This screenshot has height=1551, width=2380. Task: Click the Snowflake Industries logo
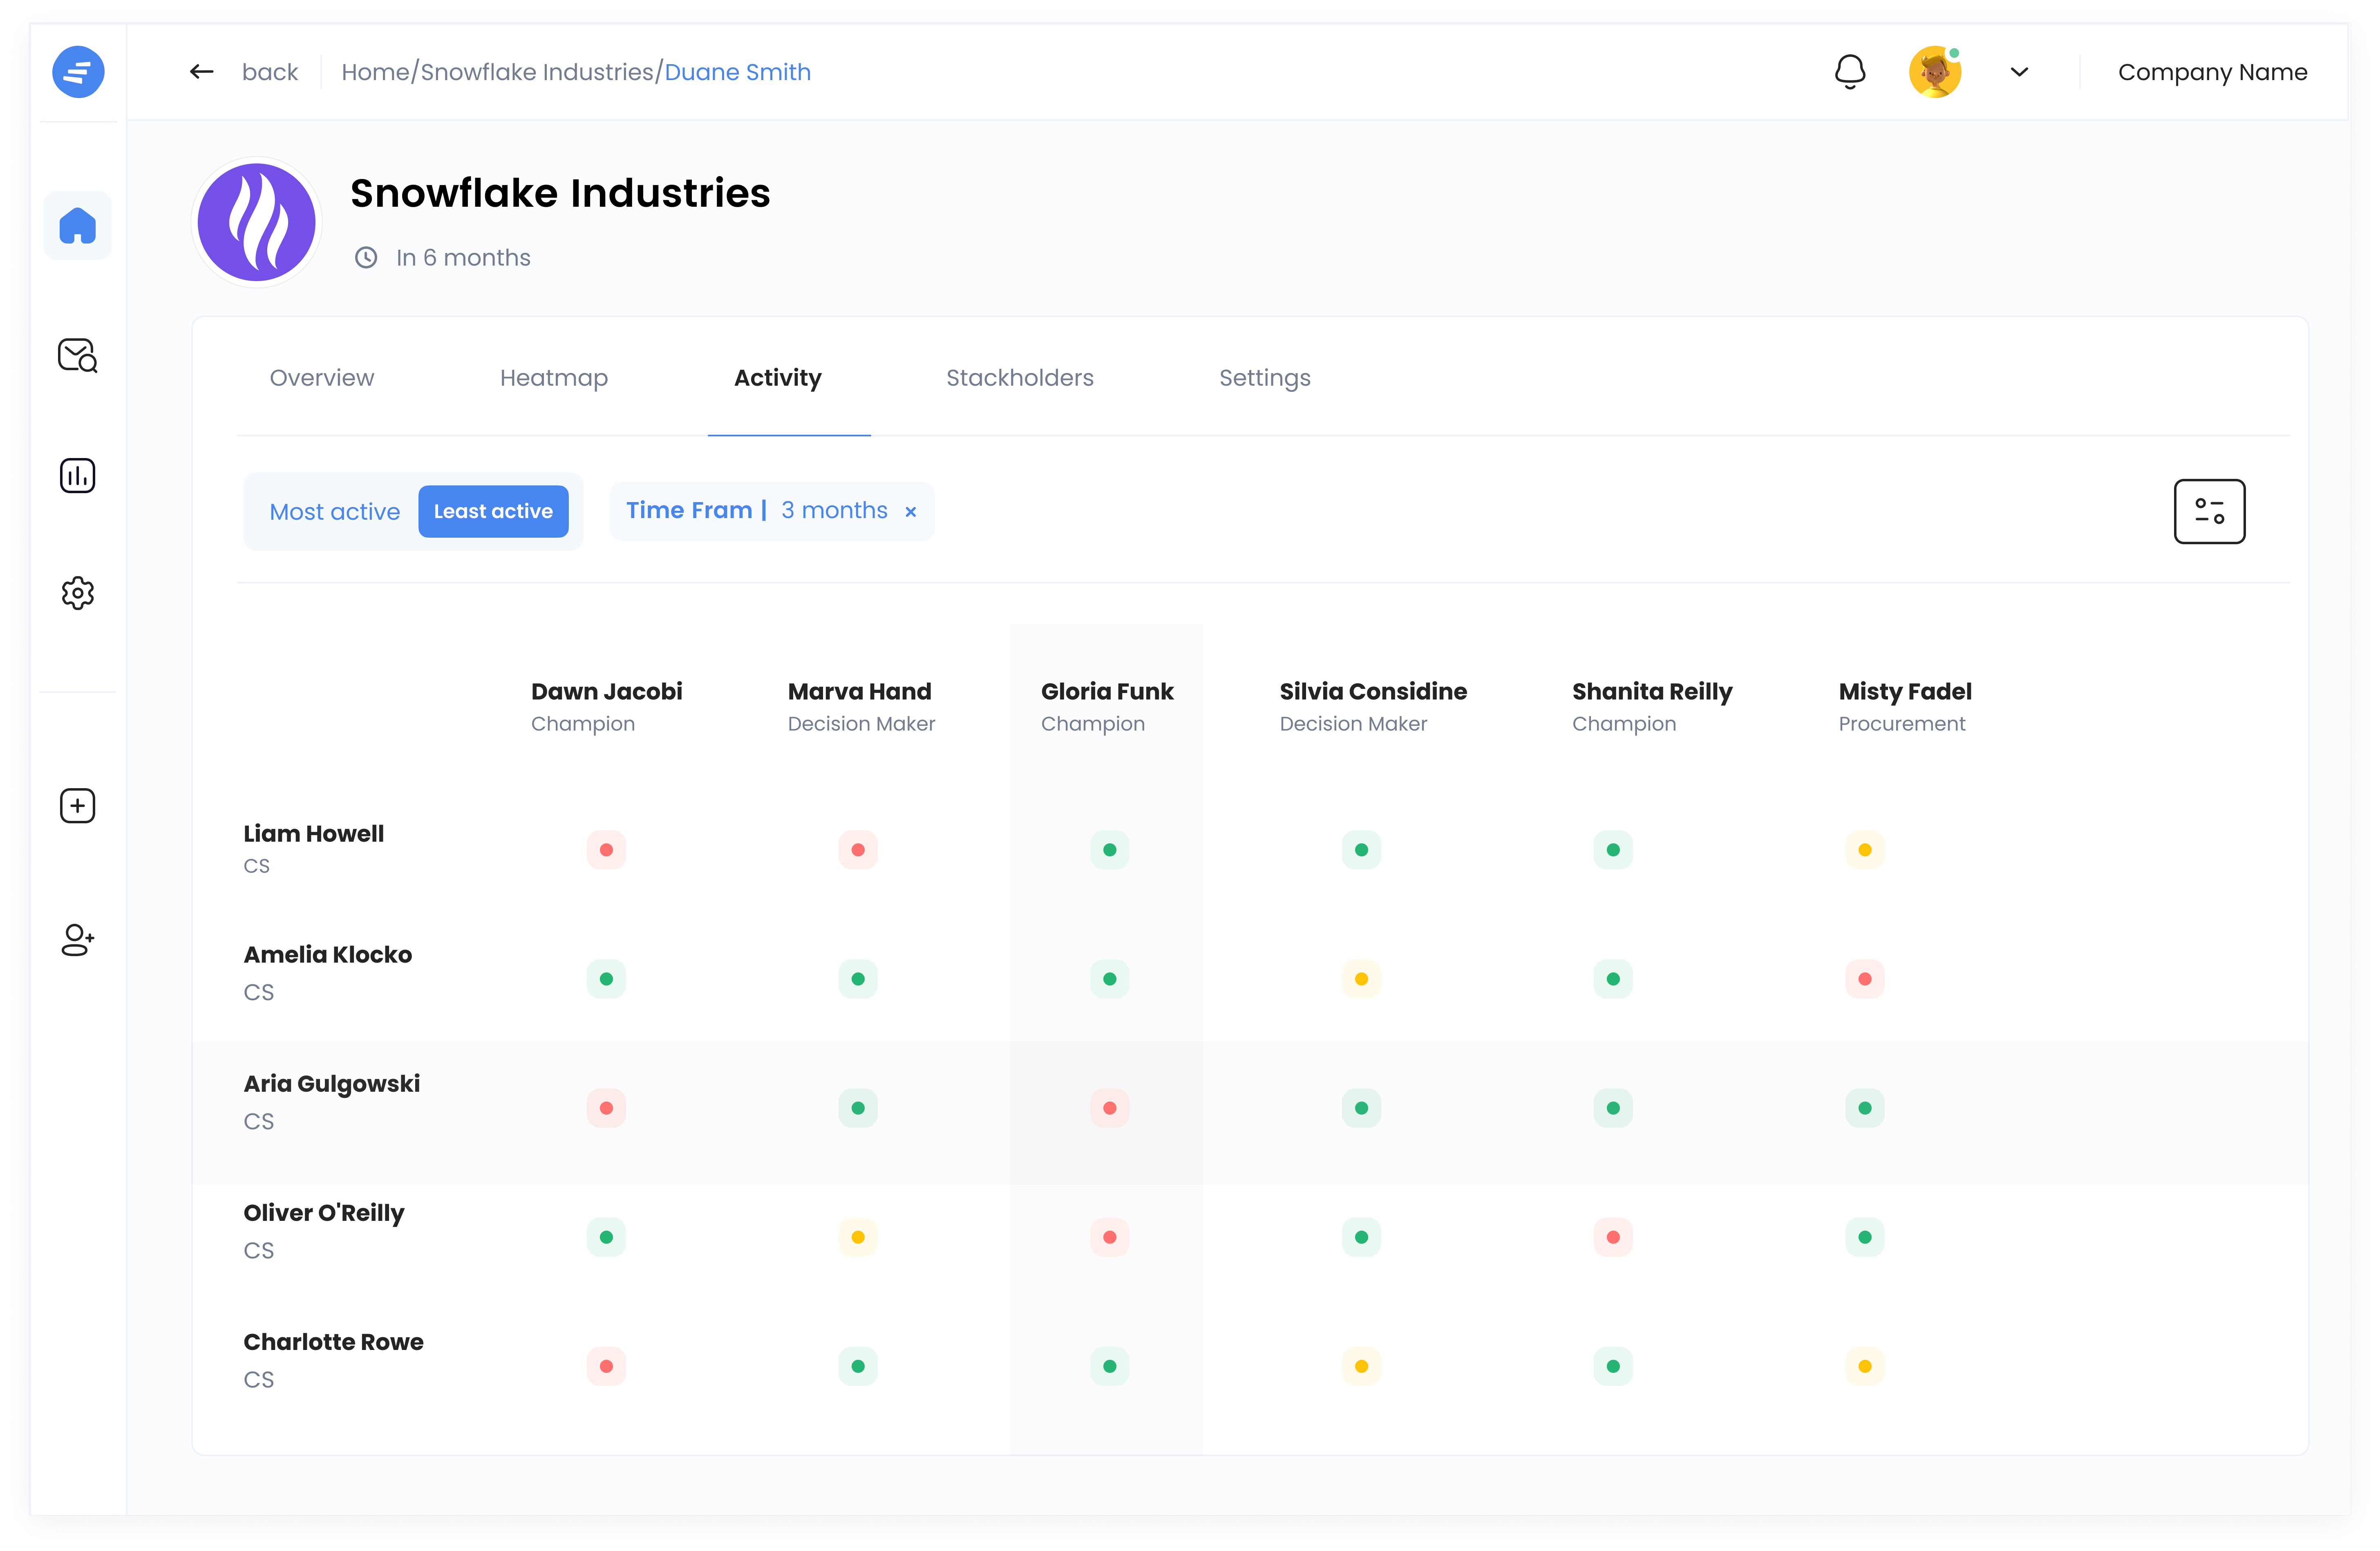257,222
